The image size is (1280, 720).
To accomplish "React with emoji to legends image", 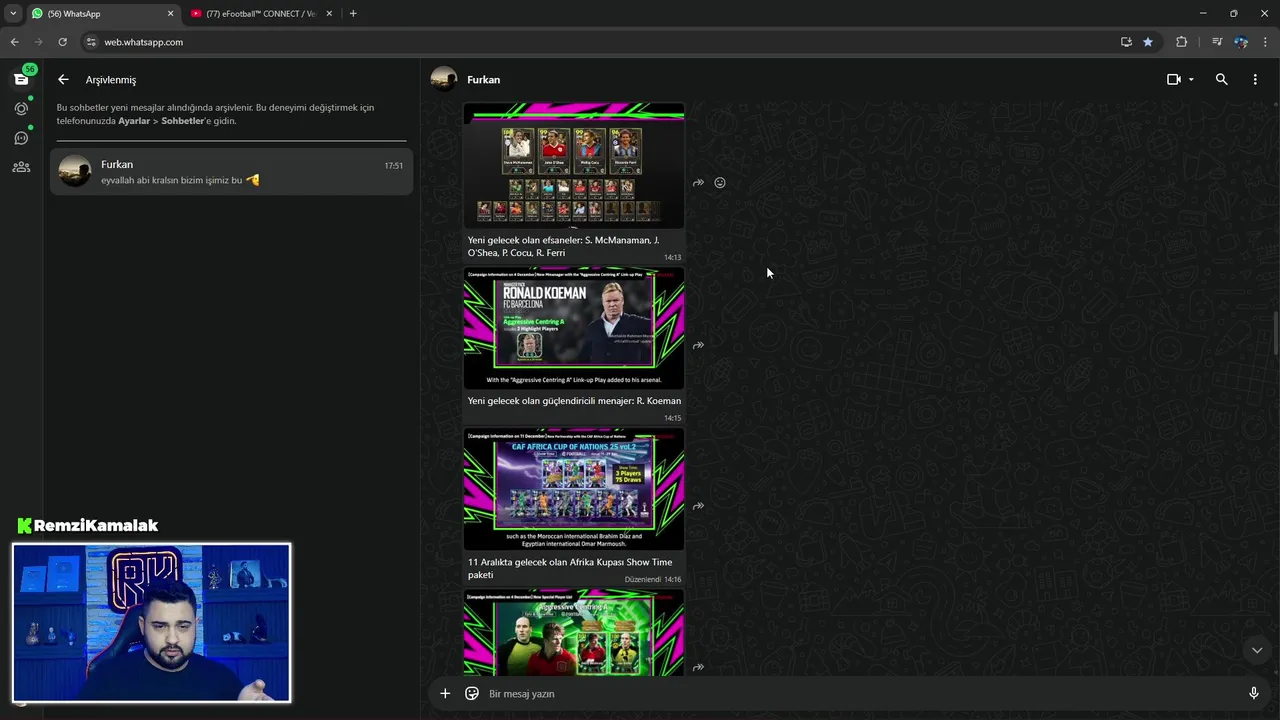I will click(720, 183).
